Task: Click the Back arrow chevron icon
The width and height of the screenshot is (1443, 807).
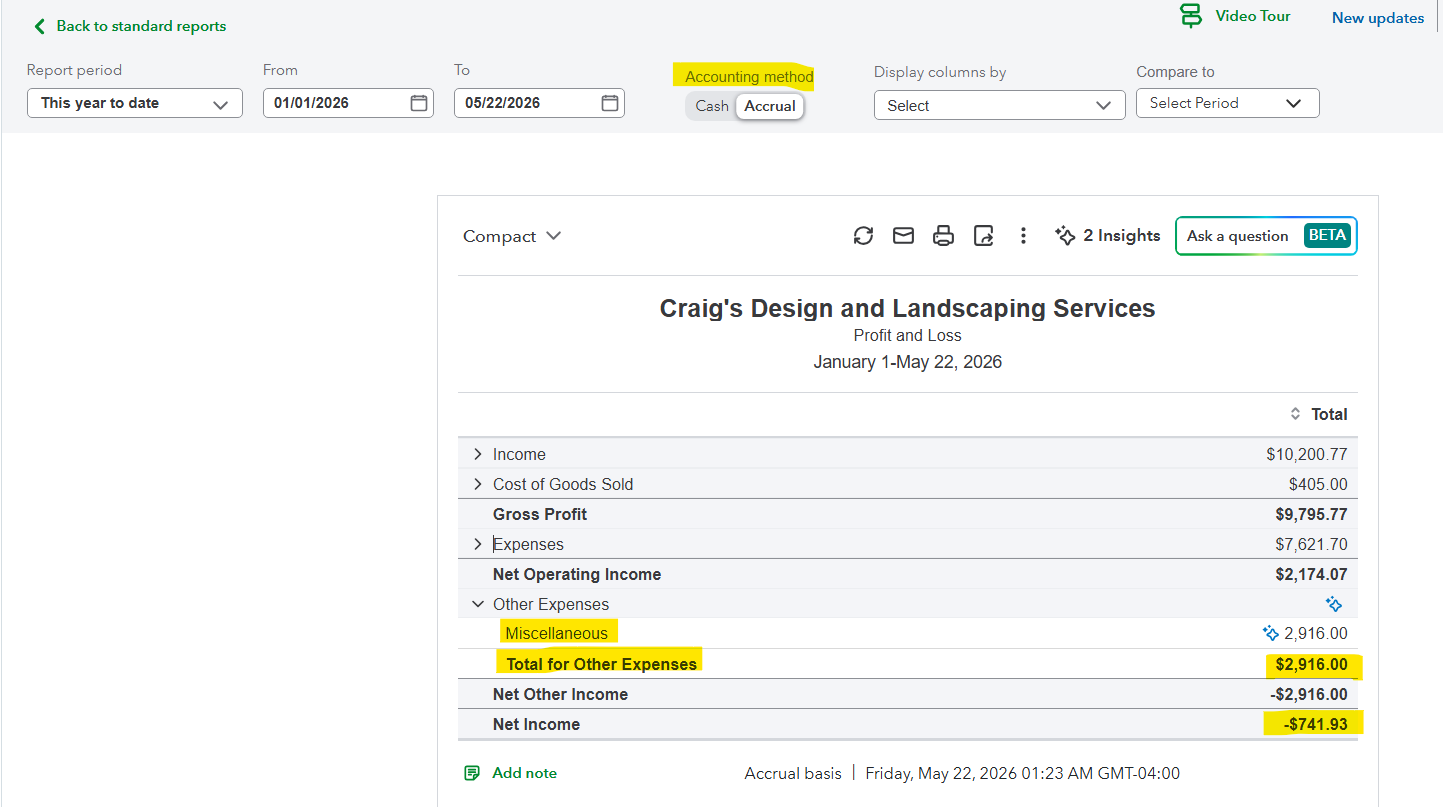Action: (x=39, y=26)
